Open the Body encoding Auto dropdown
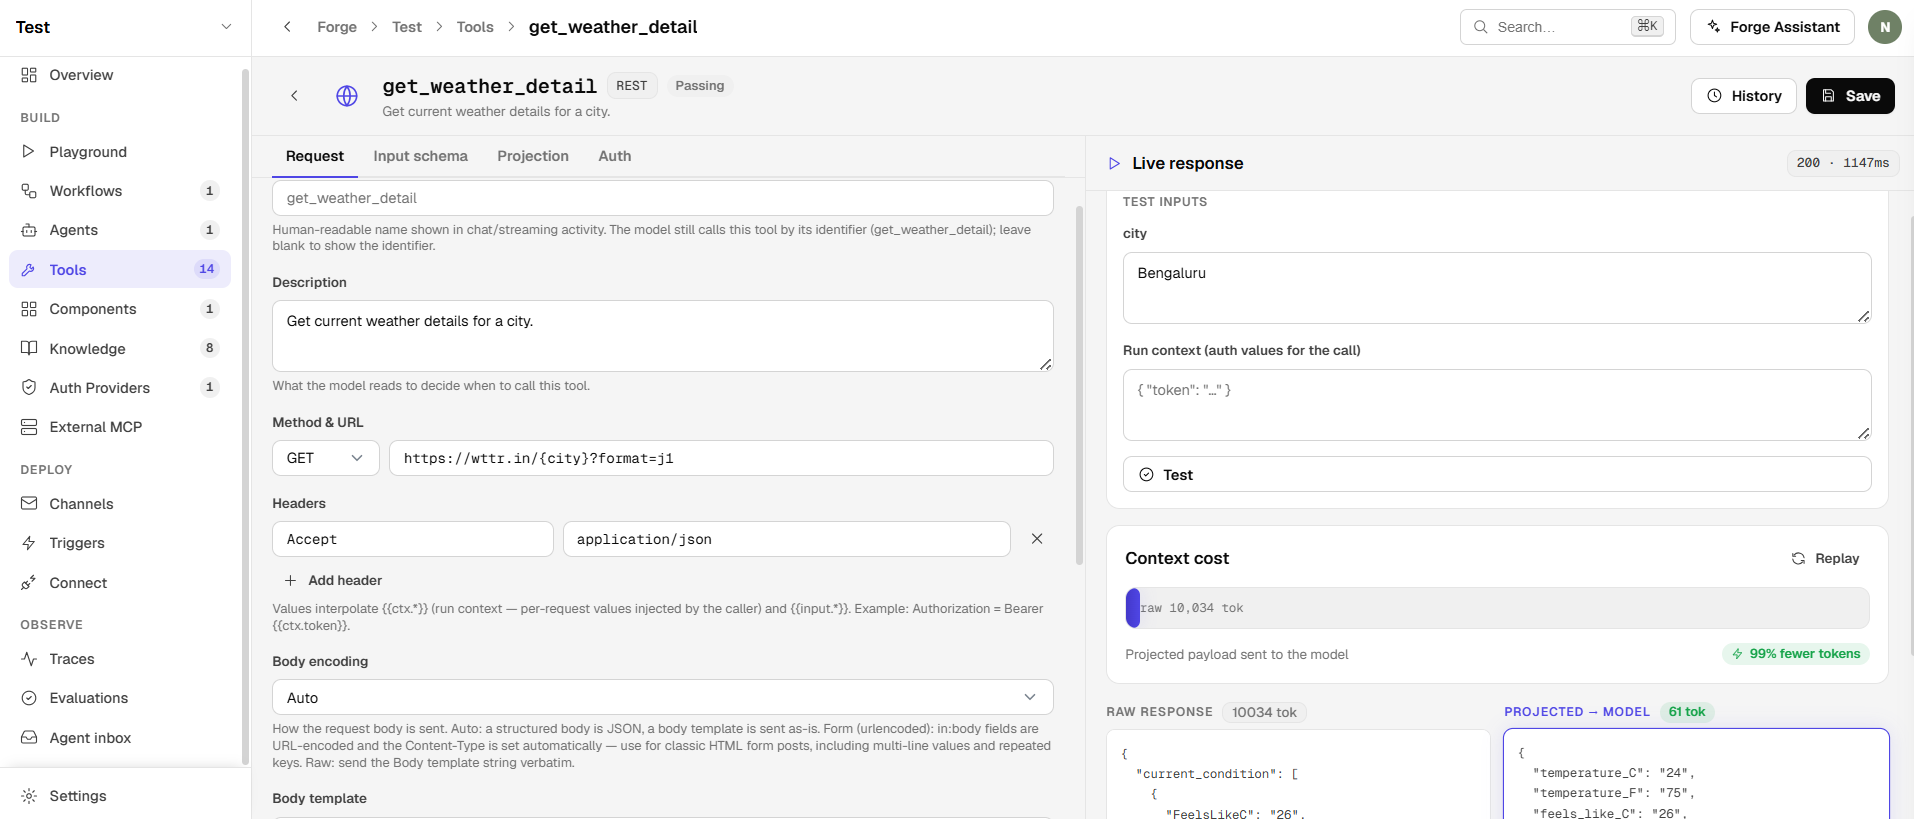The width and height of the screenshot is (1914, 819). point(662,698)
